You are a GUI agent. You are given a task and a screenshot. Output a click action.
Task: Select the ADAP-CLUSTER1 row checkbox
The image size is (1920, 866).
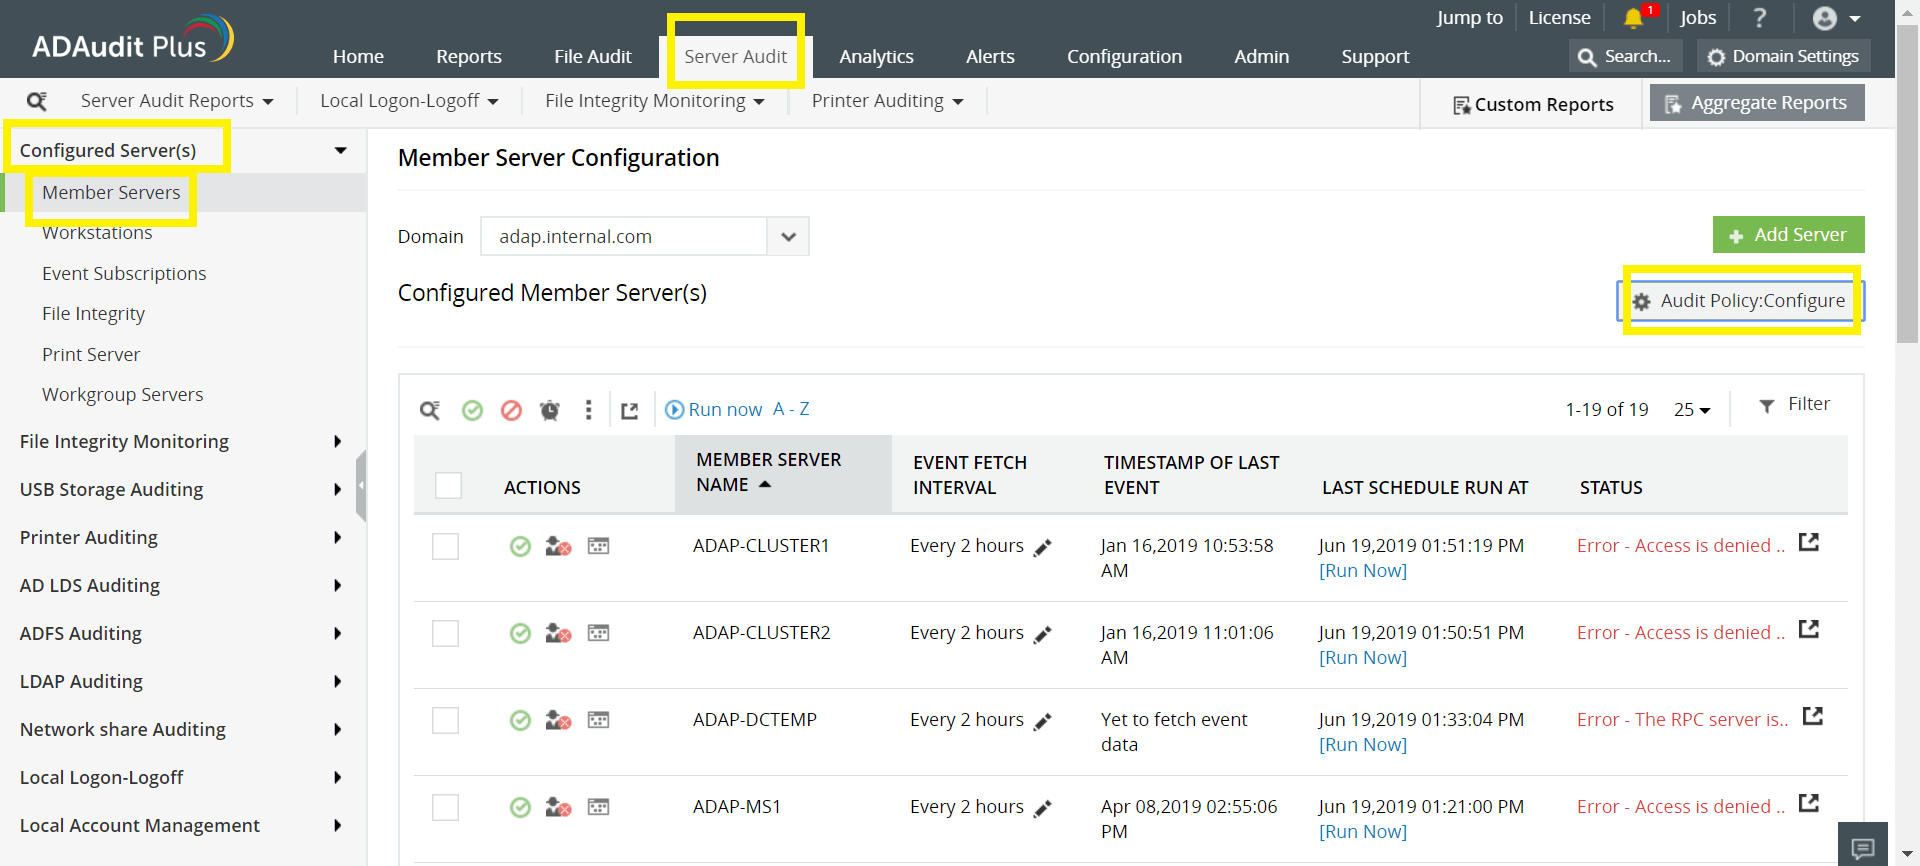[x=446, y=546]
